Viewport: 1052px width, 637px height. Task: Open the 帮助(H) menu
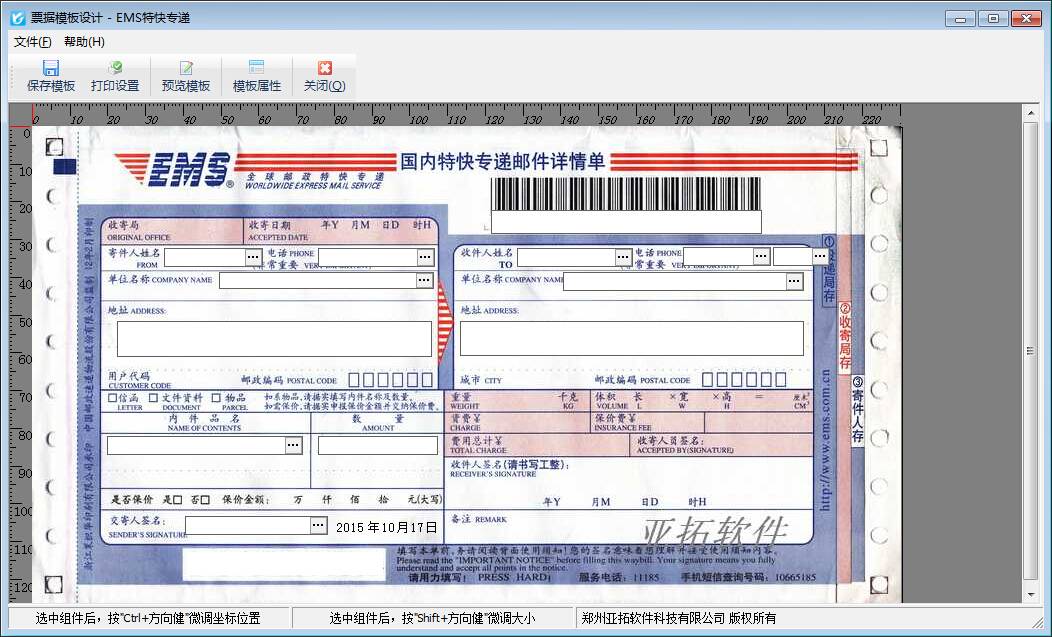[x=85, y=42]
